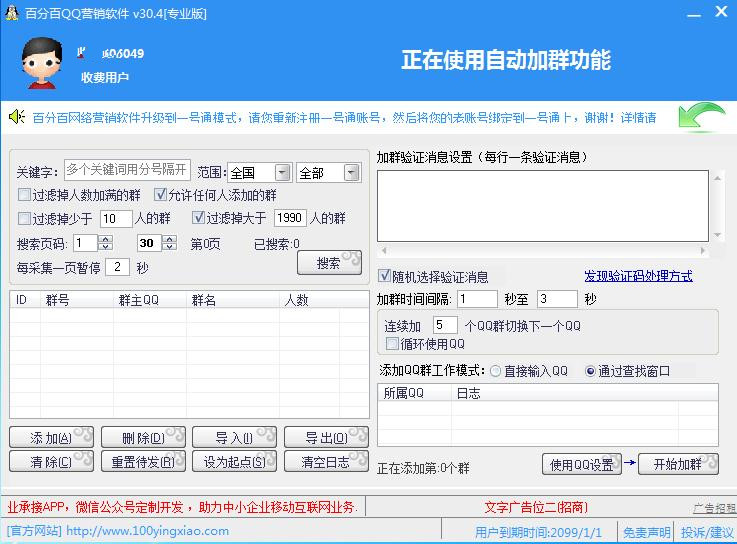This screenshot has width=737, height=544.
Task: Click the user expiry date status text
Action: [538, 532]
